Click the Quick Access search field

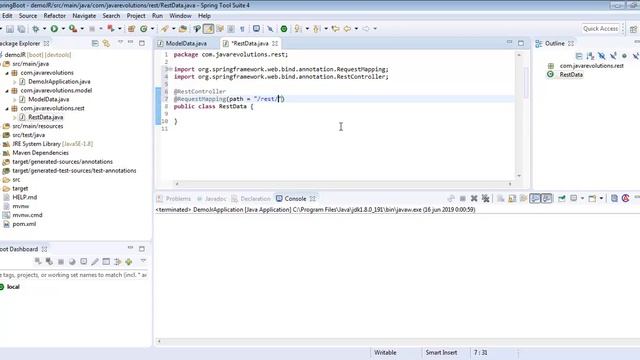pyautogui.click(x=600, y=29)
